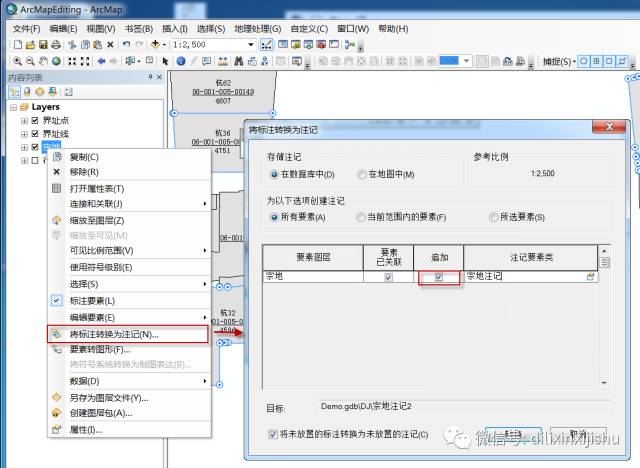The height and width of the screenshot is (468, 640).
Task: Click the Full Extent globe icon
Action: coord(56,61)
